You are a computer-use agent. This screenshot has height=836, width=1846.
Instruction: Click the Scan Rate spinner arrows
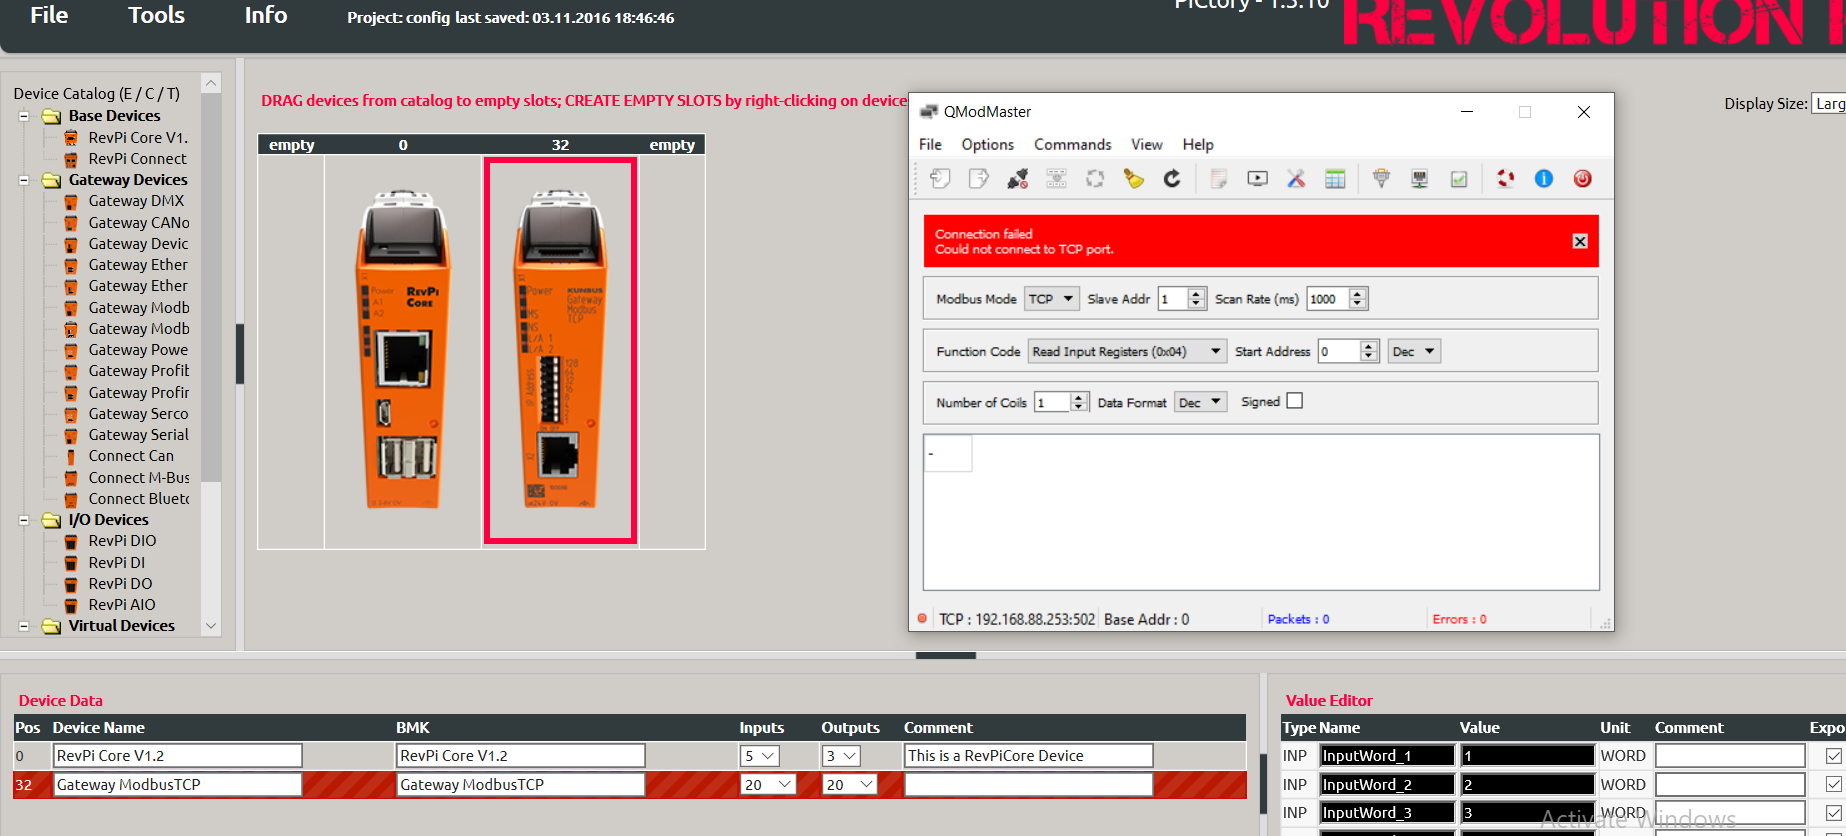pos(1357,299)
